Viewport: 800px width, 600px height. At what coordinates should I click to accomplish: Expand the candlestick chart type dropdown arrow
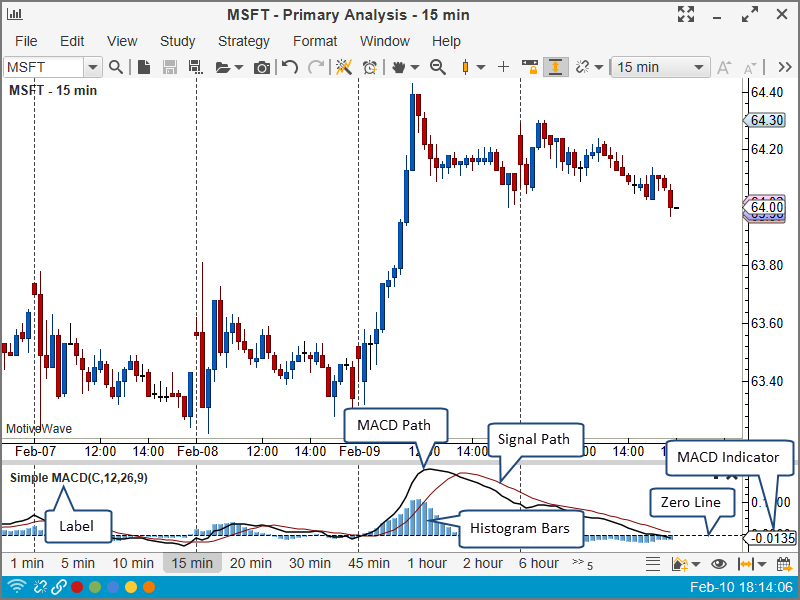pos(481,67)
